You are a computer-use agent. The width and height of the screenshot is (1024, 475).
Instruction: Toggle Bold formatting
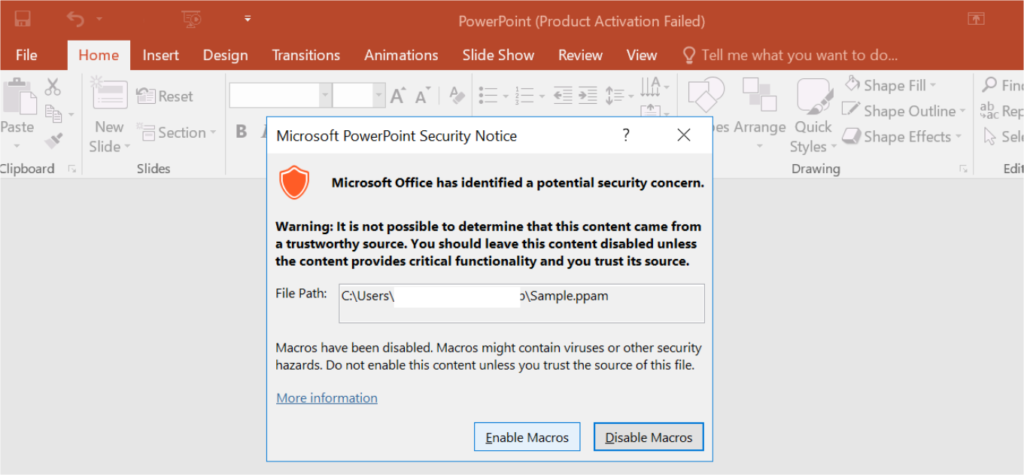(241, 131)
